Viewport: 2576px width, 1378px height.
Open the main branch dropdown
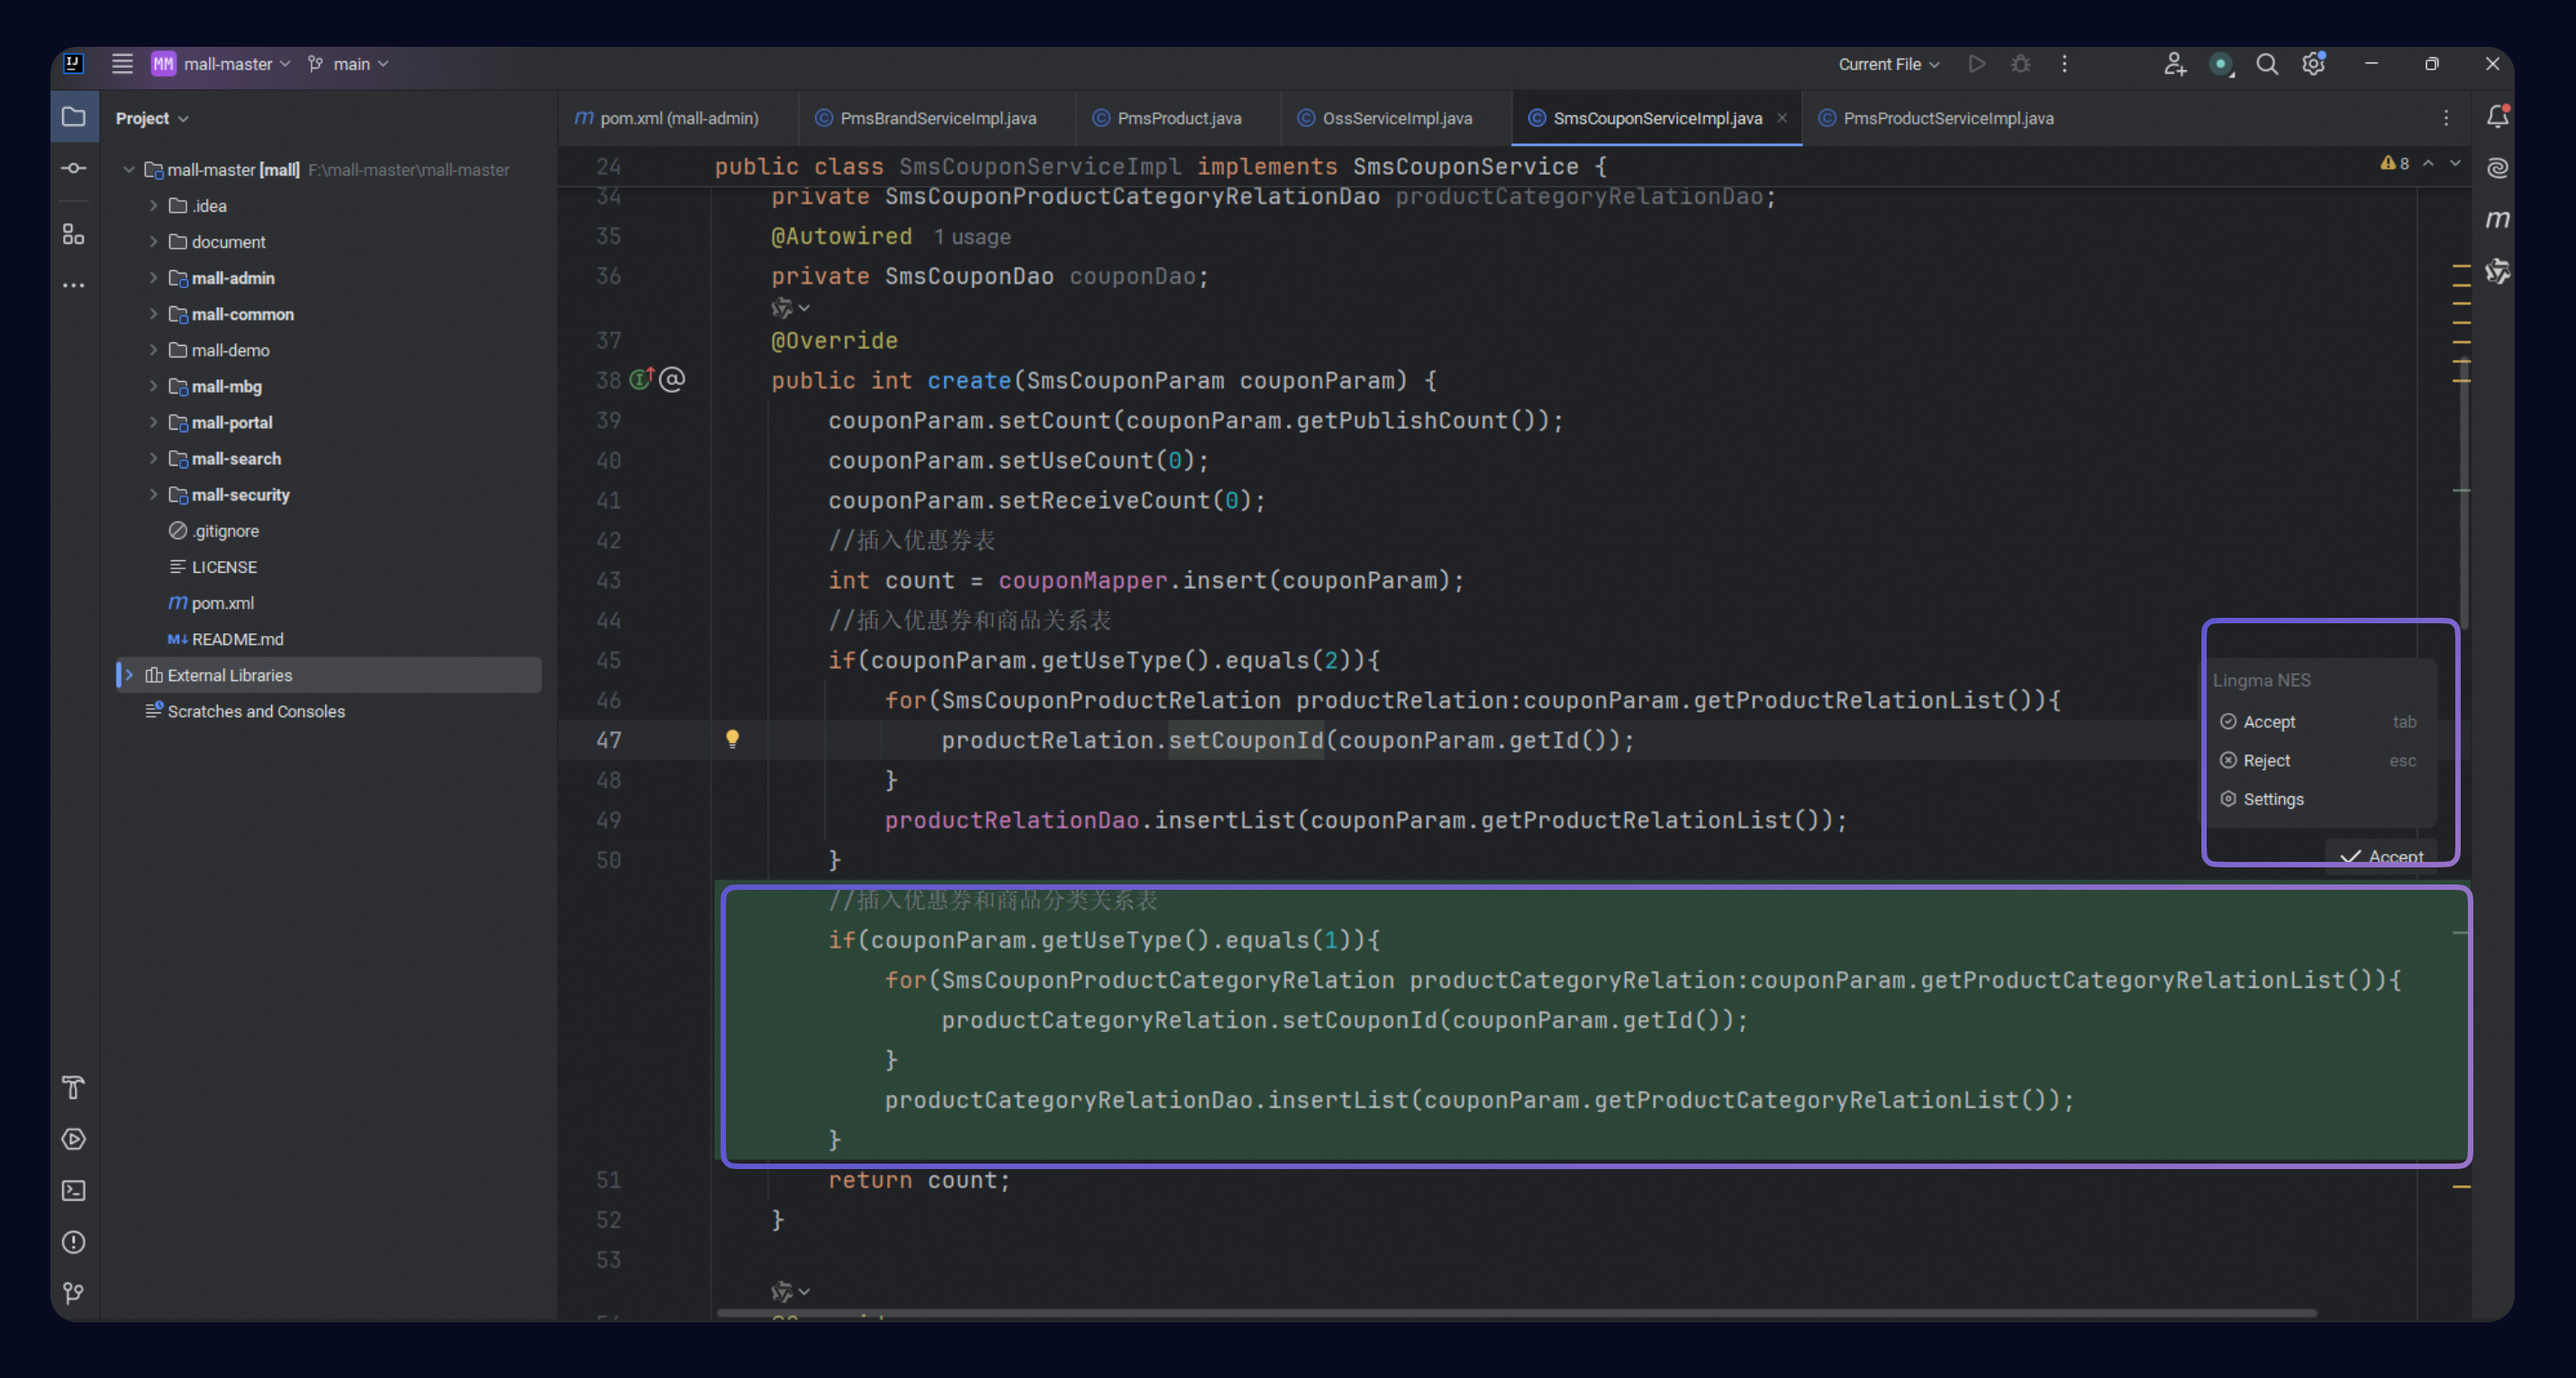point(349,64)
